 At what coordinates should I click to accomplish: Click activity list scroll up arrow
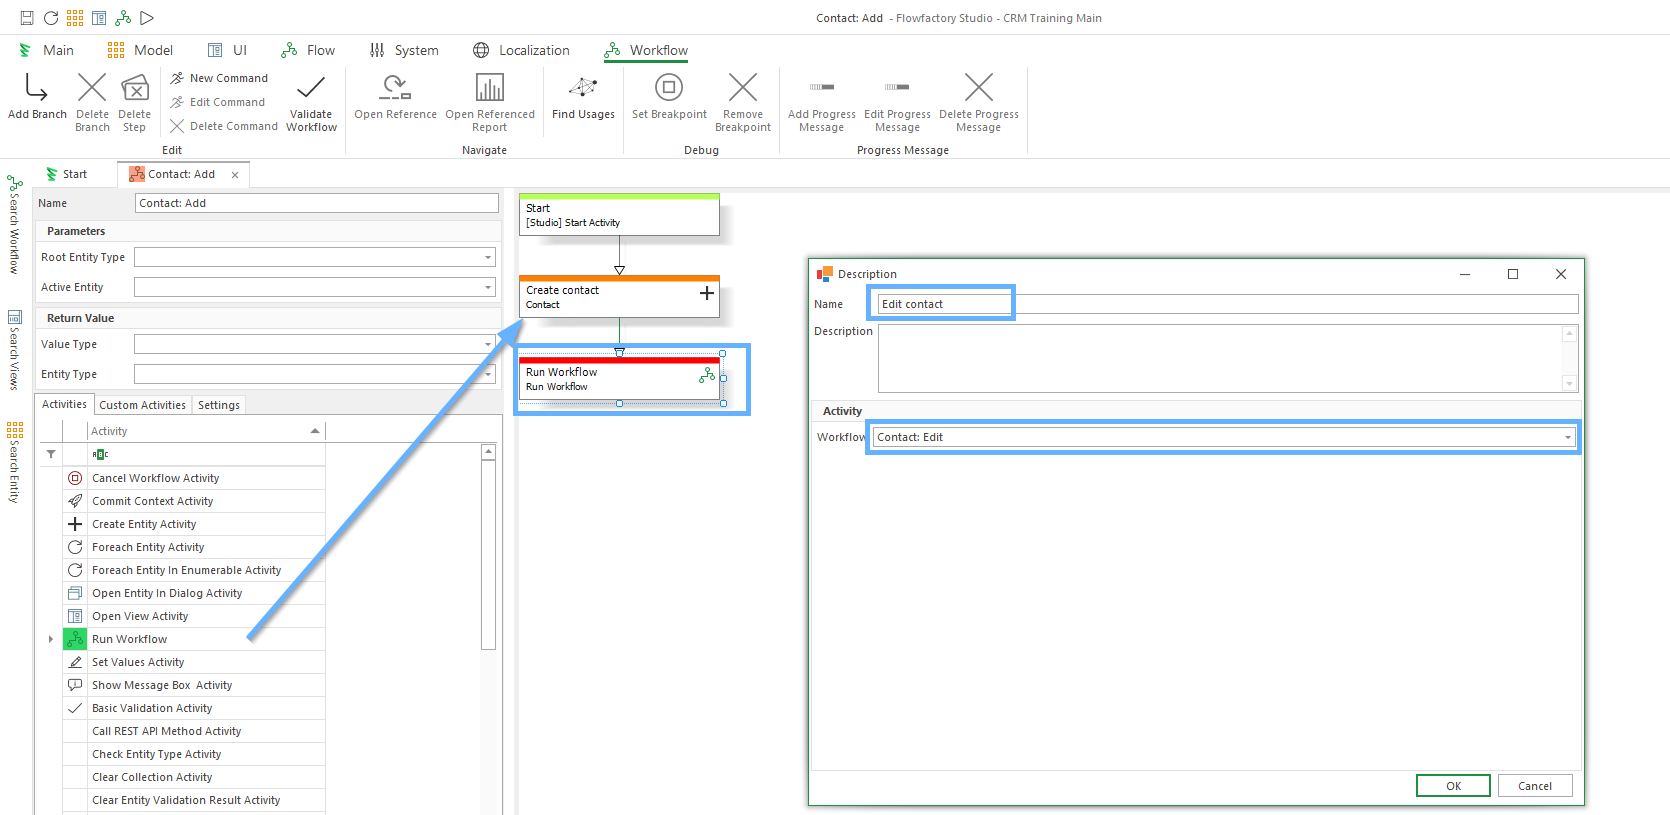point(489,452)
